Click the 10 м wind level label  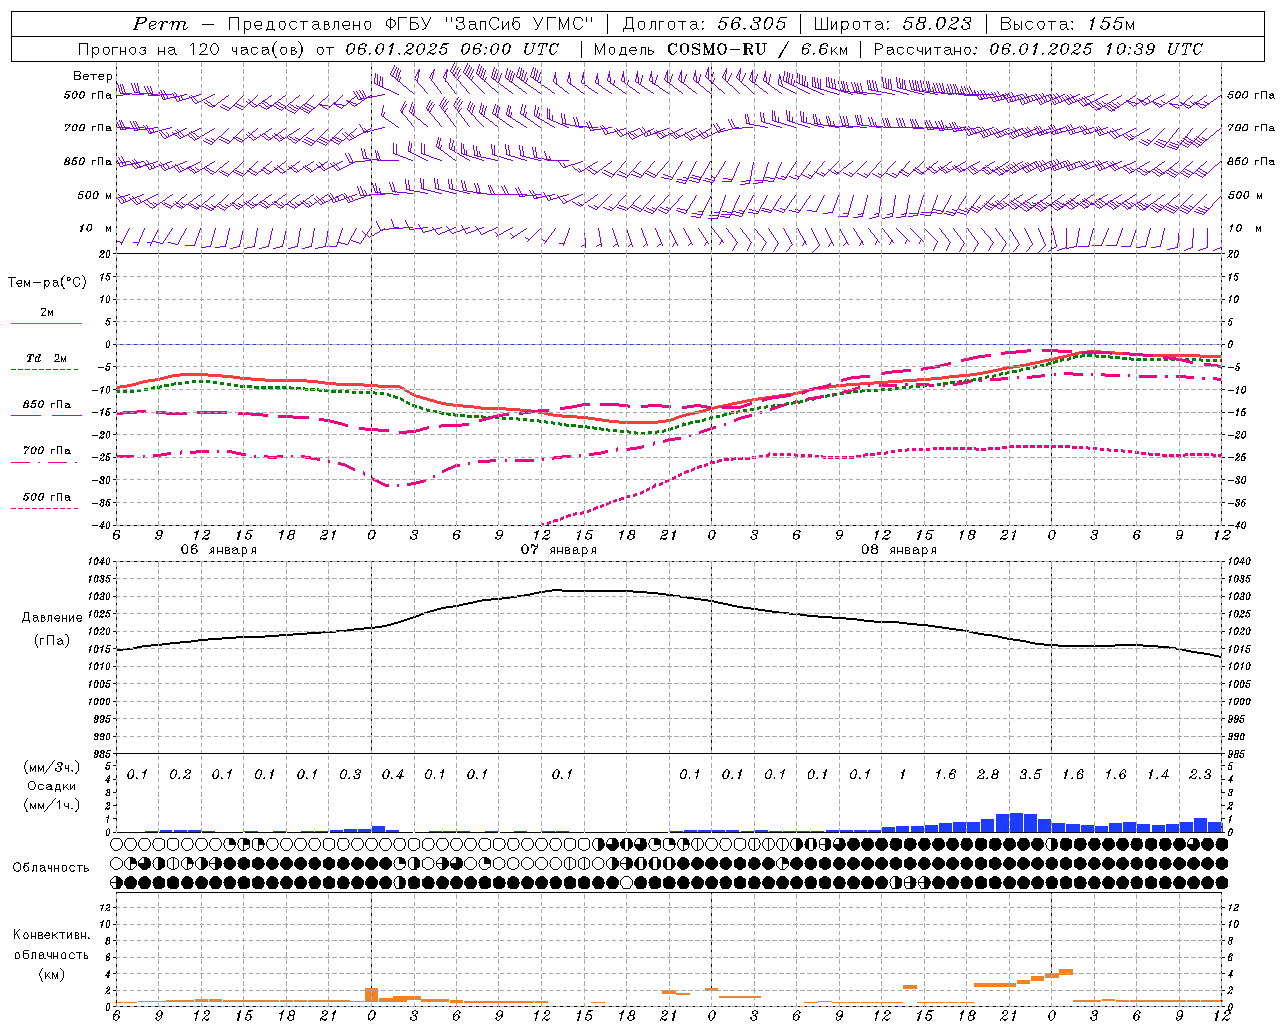click(96, 228)
